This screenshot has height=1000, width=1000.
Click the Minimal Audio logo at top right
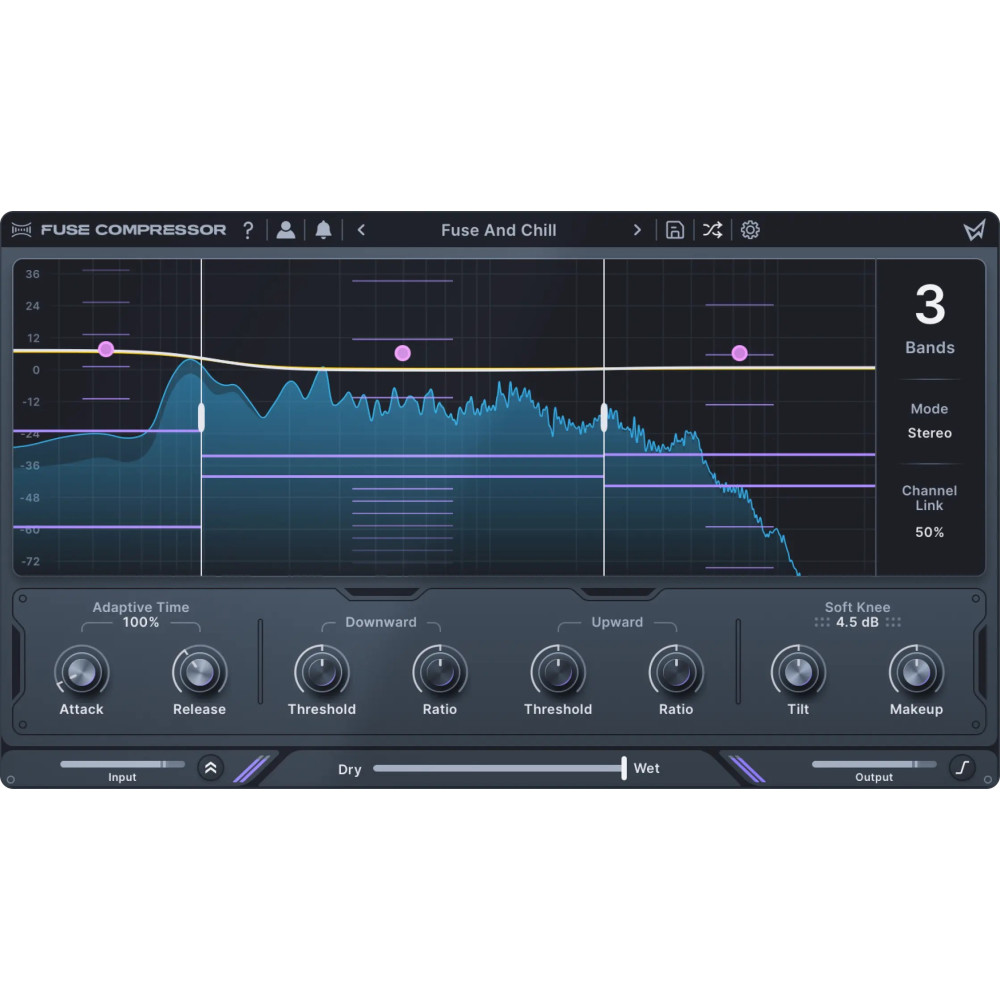[974, 230]
